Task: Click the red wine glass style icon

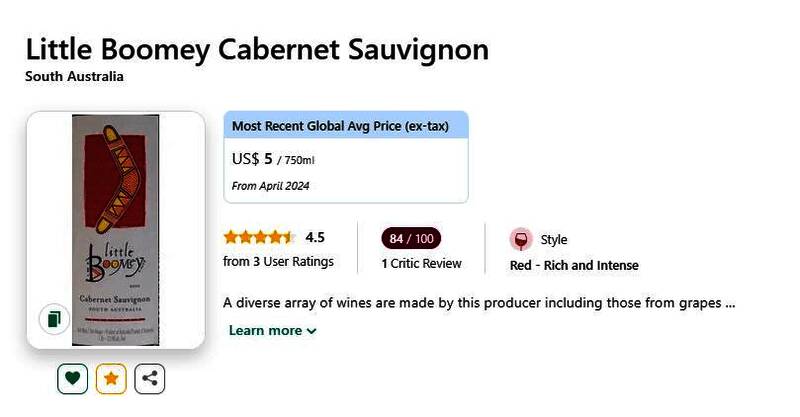Action: [520, 240]
